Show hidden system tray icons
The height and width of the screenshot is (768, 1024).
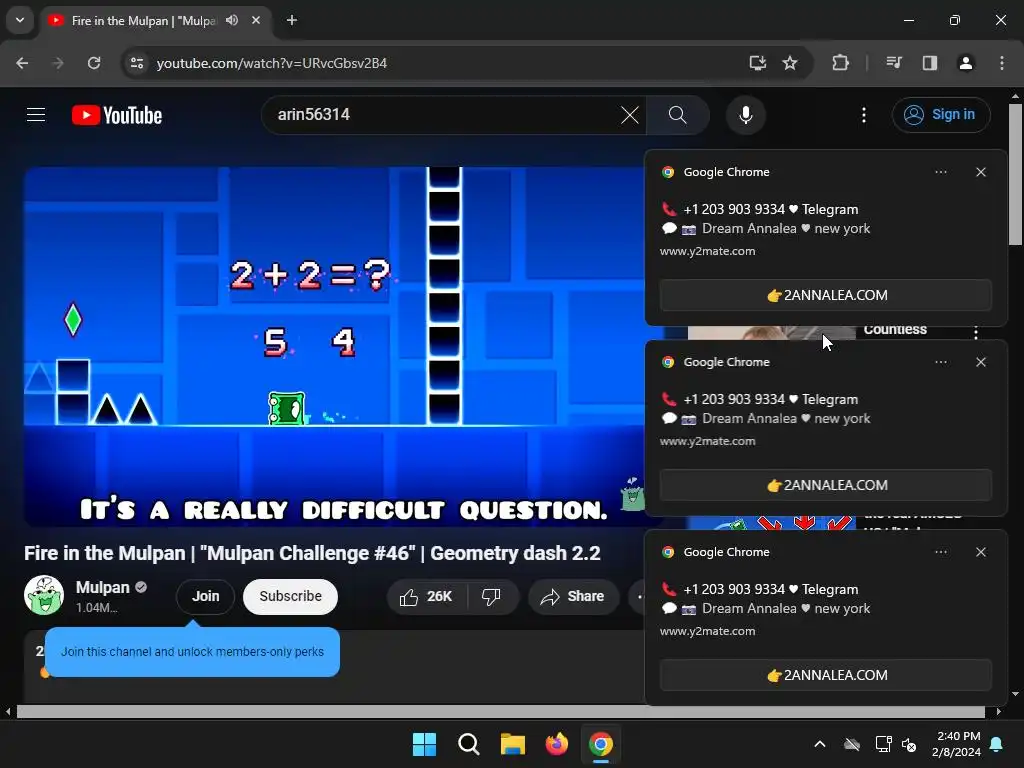tap(820, 744)
